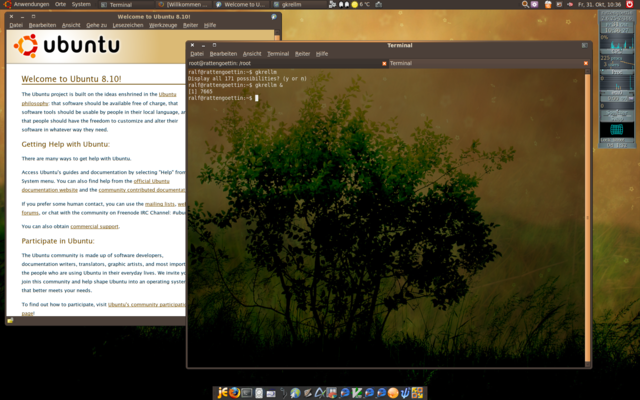Open Werkzeuge menu in the Welcome window
This screenshot has width=640, height=400.
click(x=163, y=25)
